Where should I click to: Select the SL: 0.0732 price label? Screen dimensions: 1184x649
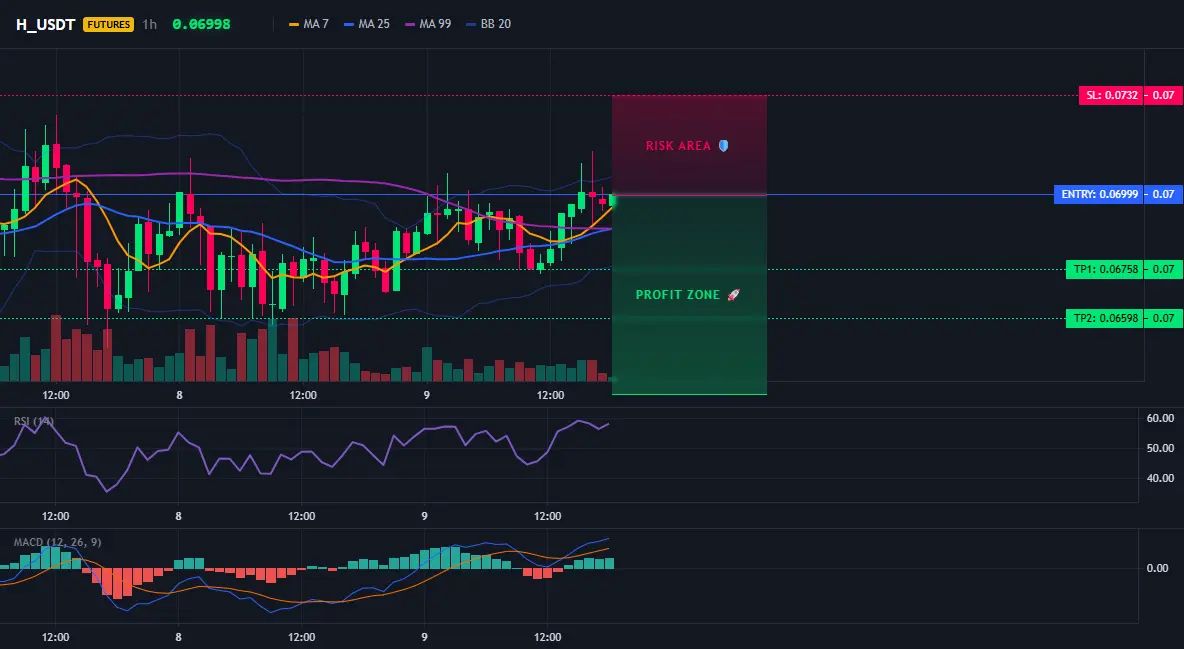tap(1111, 95)
